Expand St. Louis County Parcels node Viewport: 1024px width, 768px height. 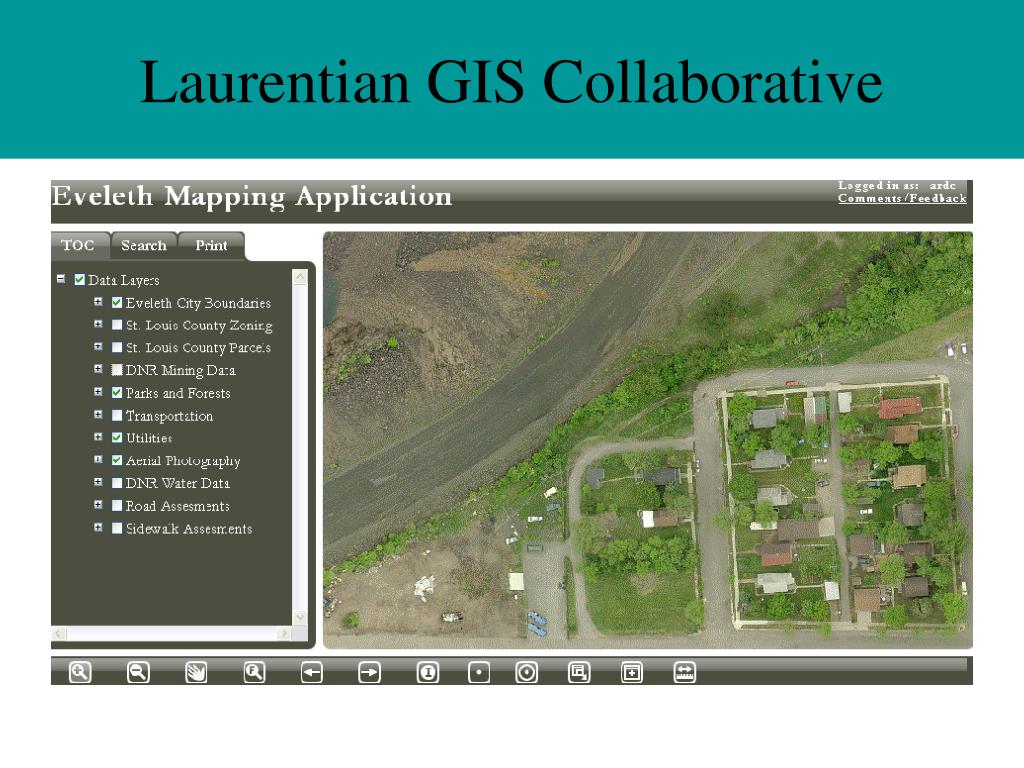(98, 346)
